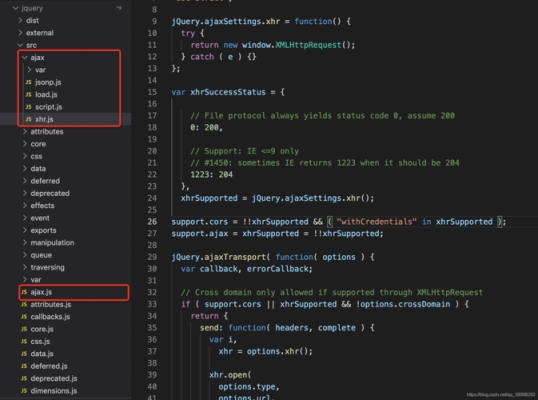Collapse the jquery root folder chevron
538x400 pixels.
[x=15, y=8]
